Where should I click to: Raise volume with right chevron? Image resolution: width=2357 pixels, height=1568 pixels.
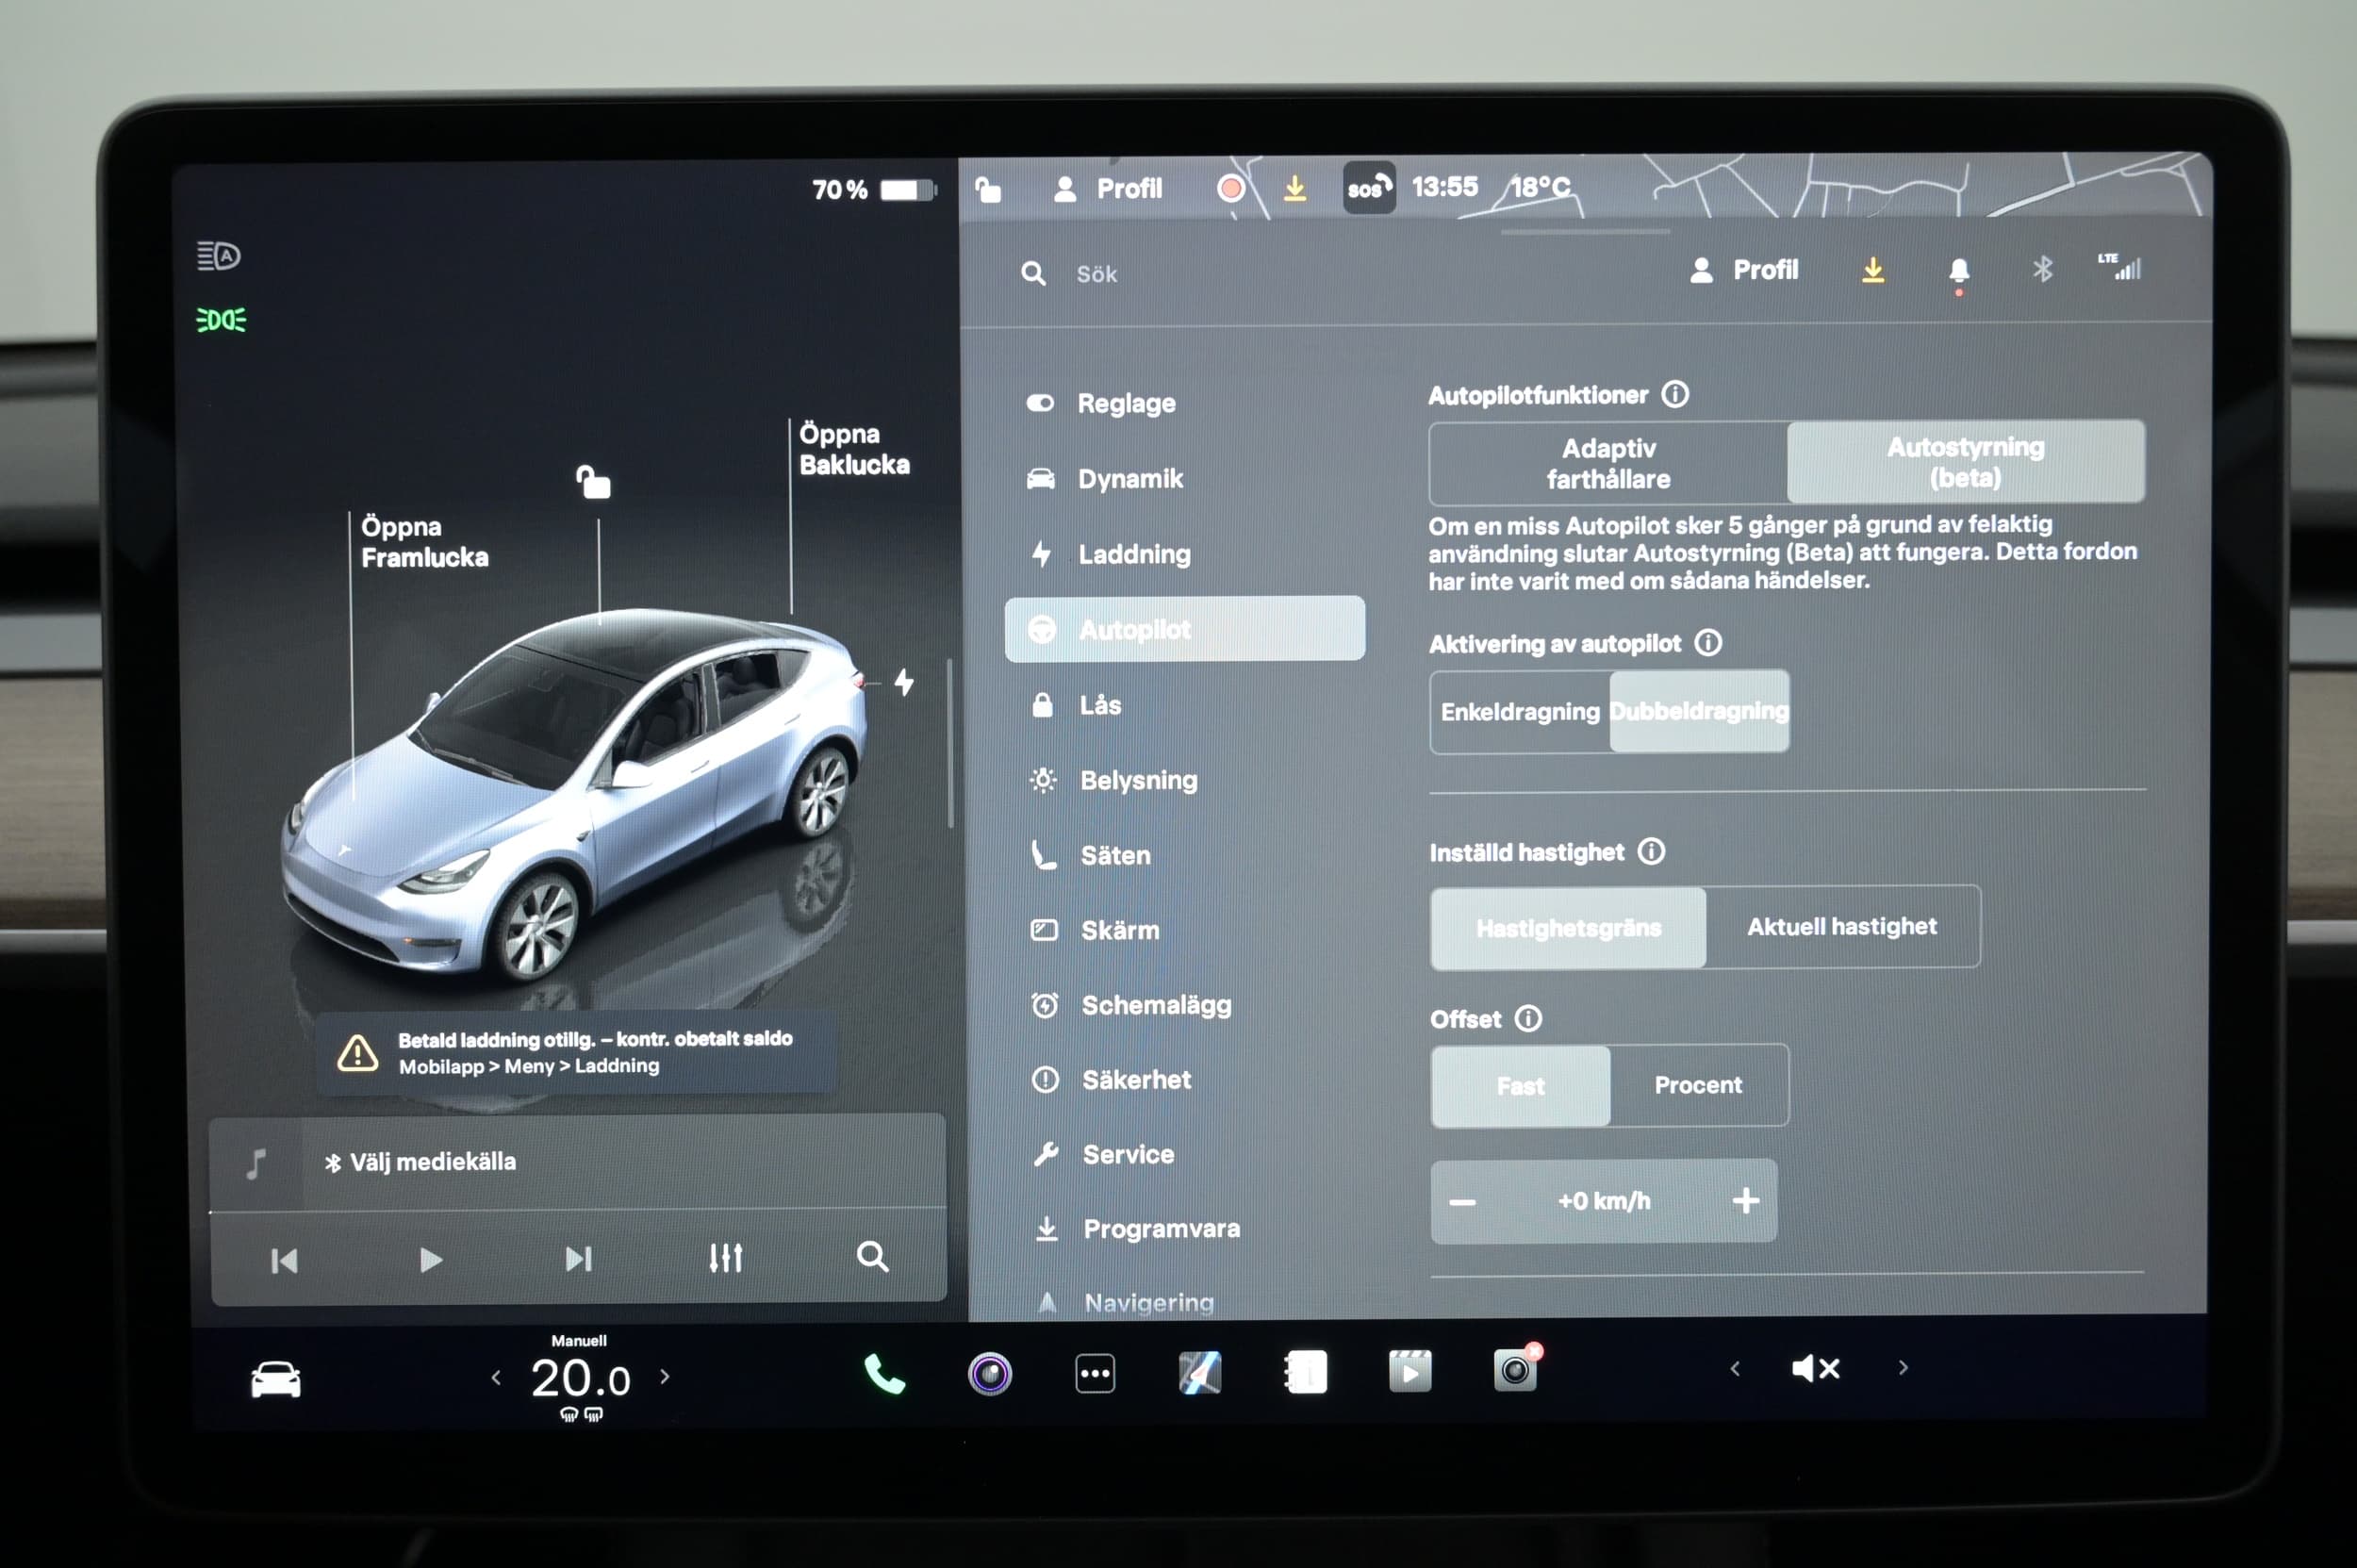[1903, 1367]
